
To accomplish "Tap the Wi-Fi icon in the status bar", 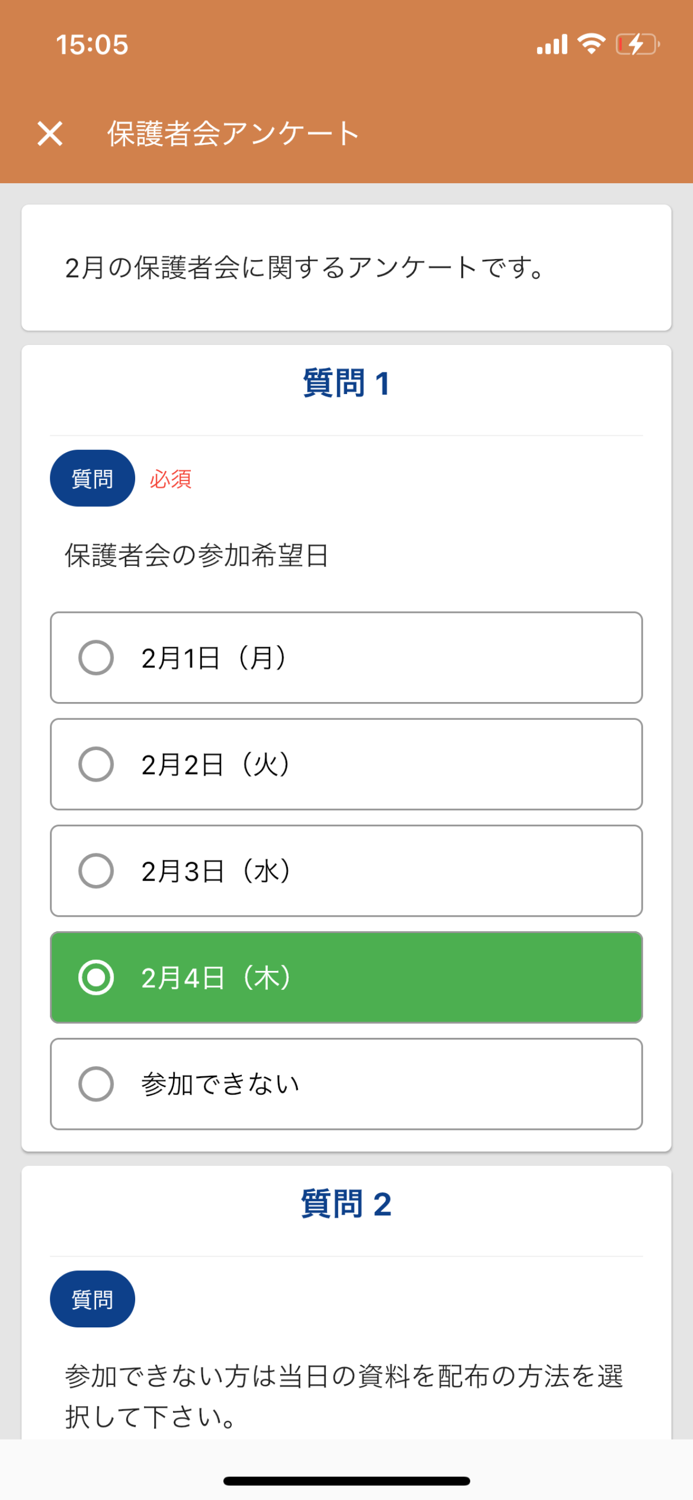I will (x=593, y=44).
